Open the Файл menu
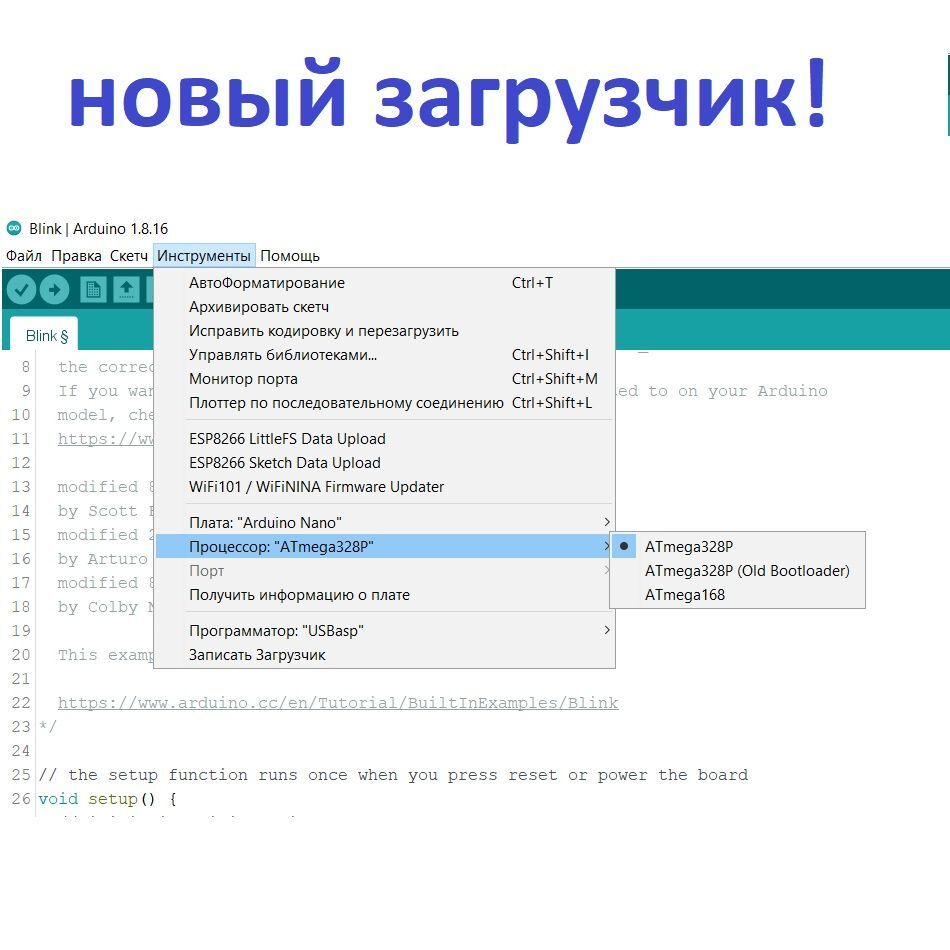Viewport: 950px width, 950px height. (x=24, y=256)
